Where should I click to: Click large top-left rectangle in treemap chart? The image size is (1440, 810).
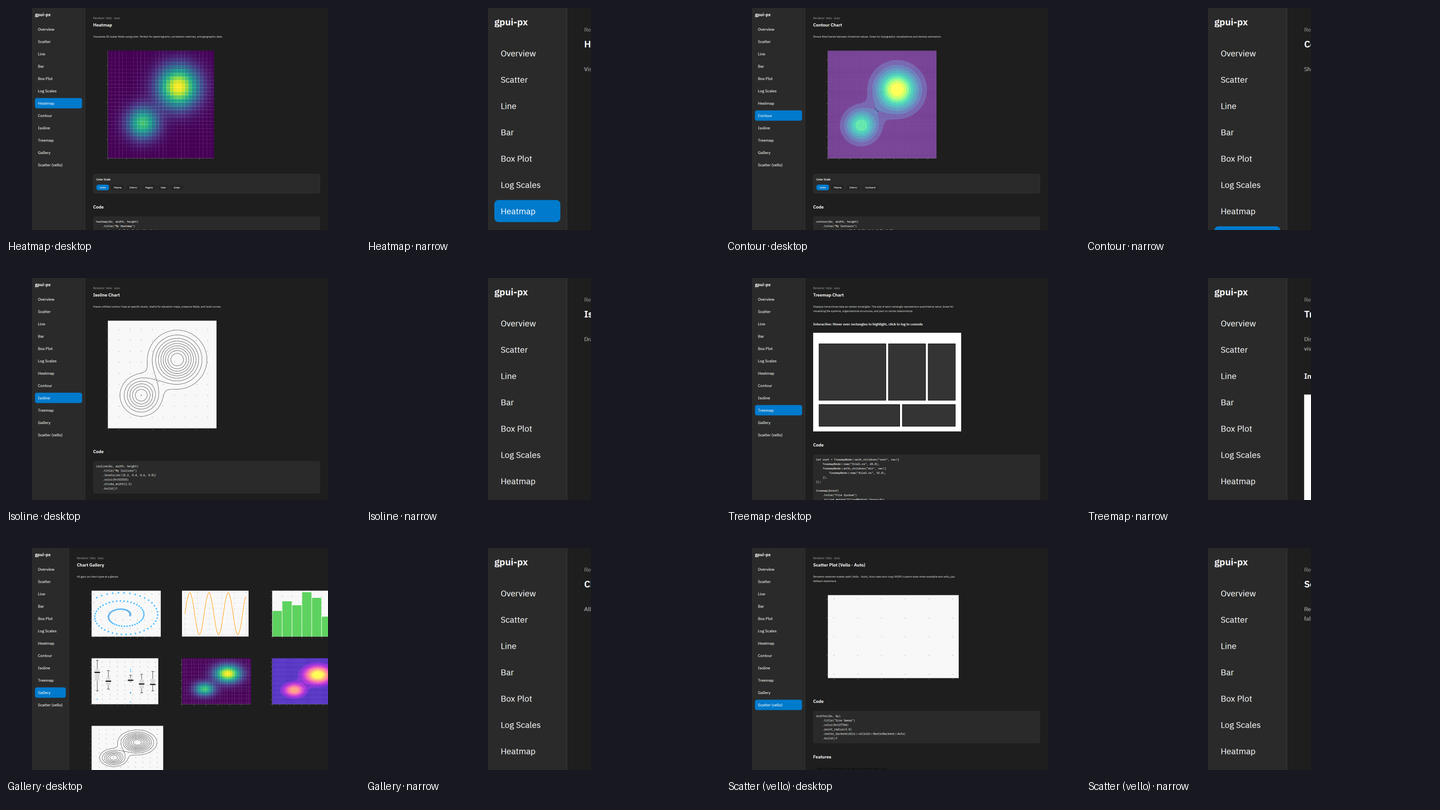click(852, 372)
